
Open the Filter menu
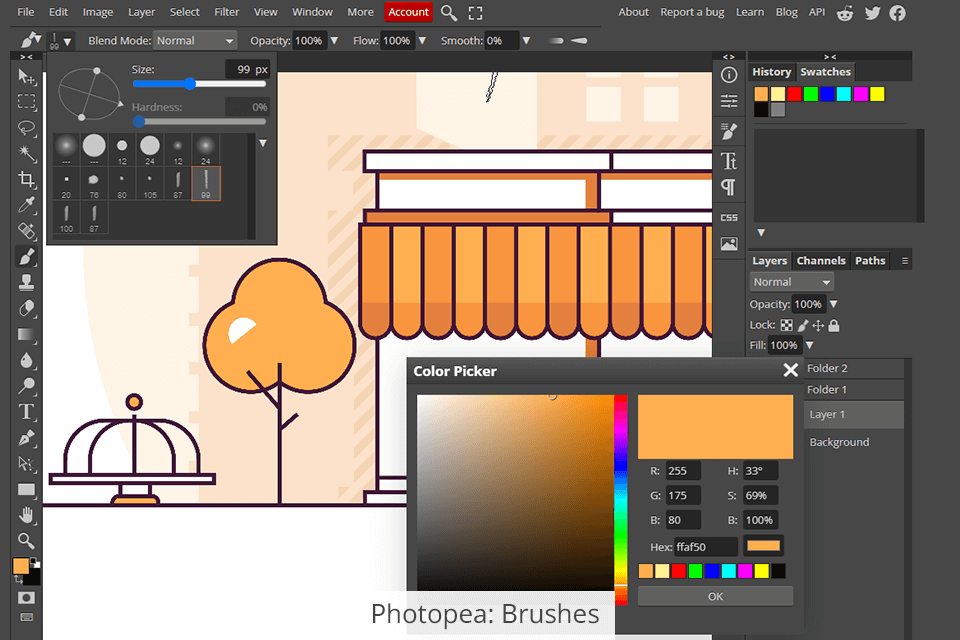[x=227, y=12]
